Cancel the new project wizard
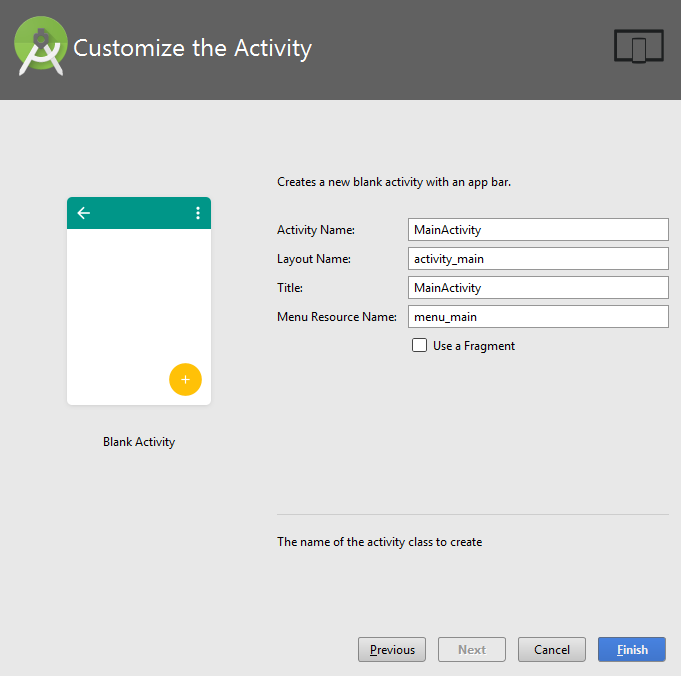Image resolution: width=681 pixels, height=676 pixels. pyautogui.click(x=552, y=649)
